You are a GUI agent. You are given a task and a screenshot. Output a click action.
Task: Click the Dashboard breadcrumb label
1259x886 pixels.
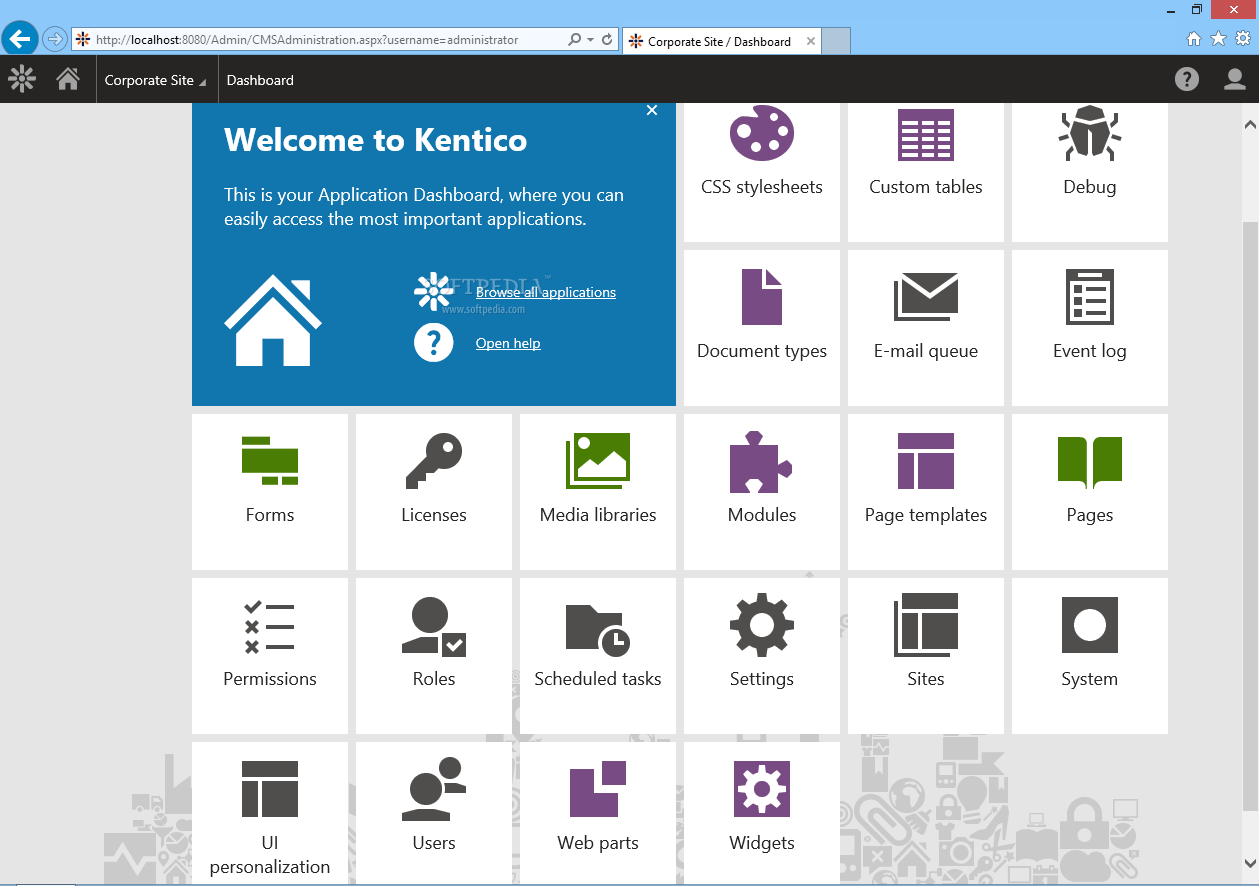[x=260, y=80]
